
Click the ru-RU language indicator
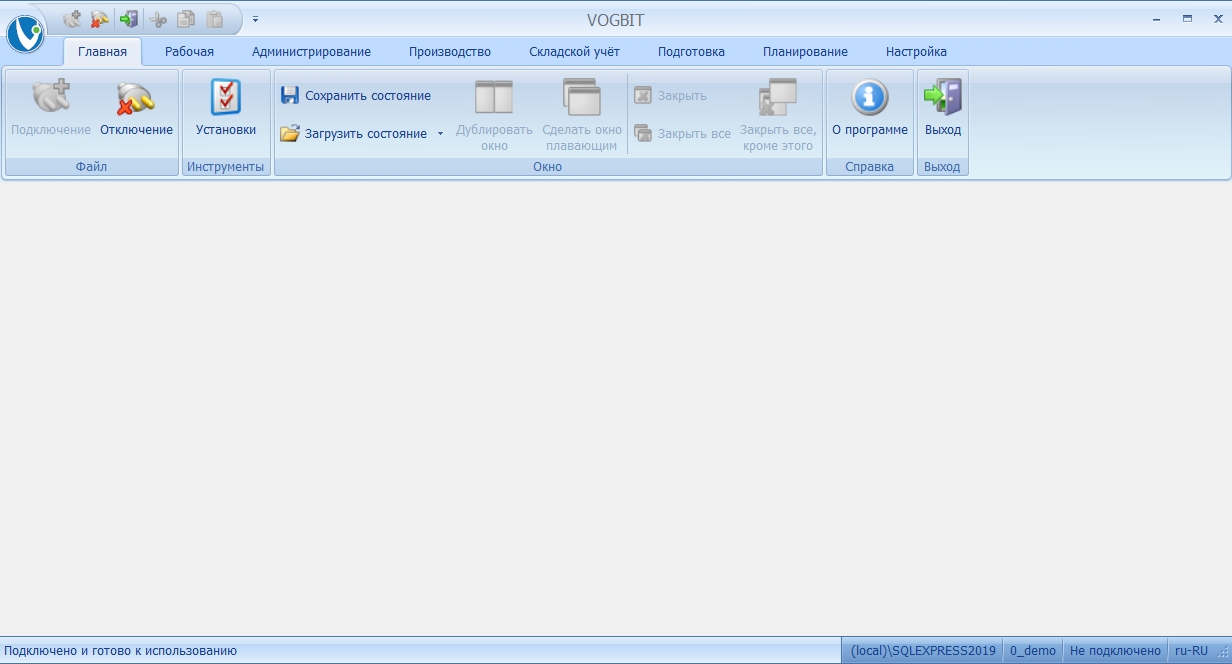[x=1191, y=651]
